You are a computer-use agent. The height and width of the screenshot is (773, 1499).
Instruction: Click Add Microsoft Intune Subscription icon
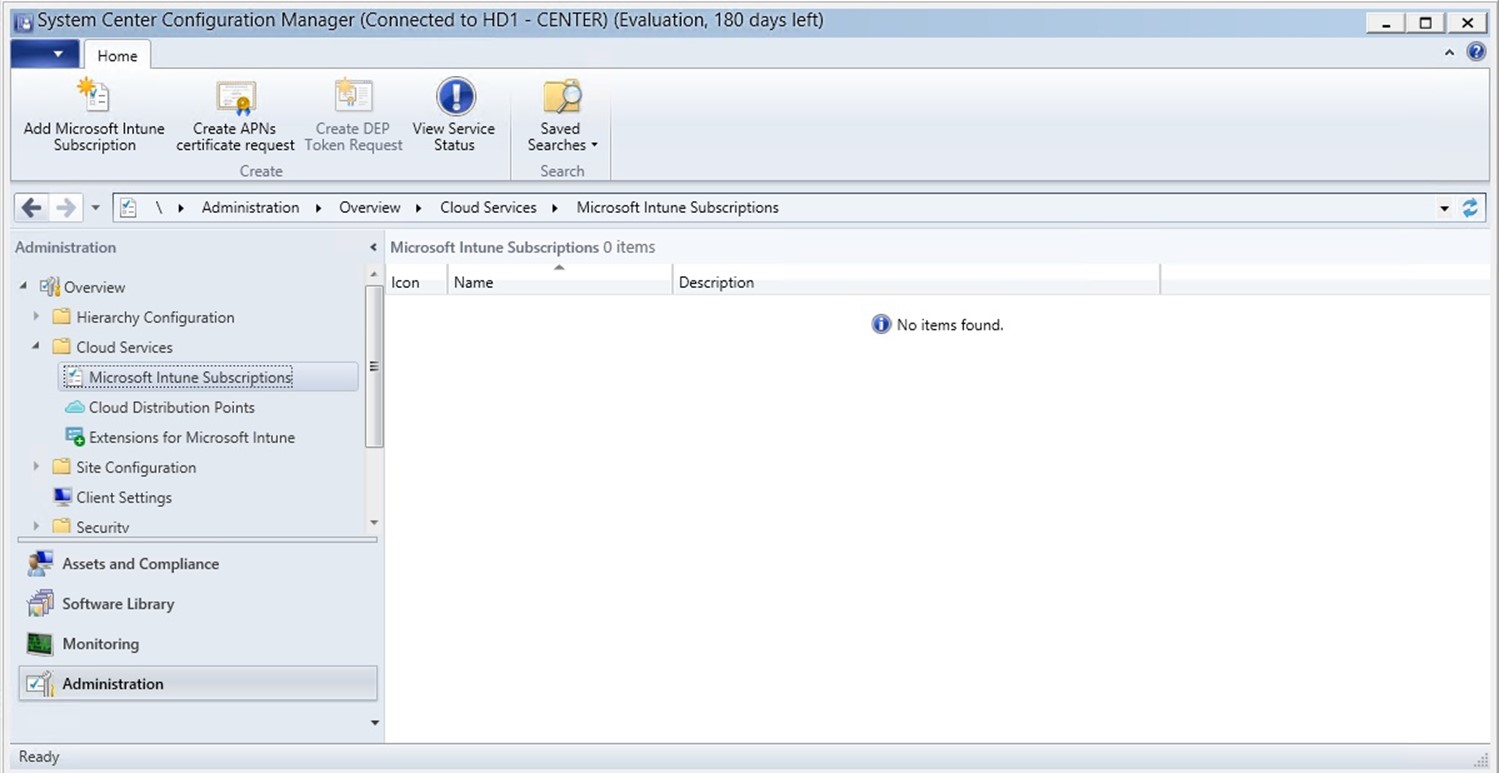click(x=94, y=96)
